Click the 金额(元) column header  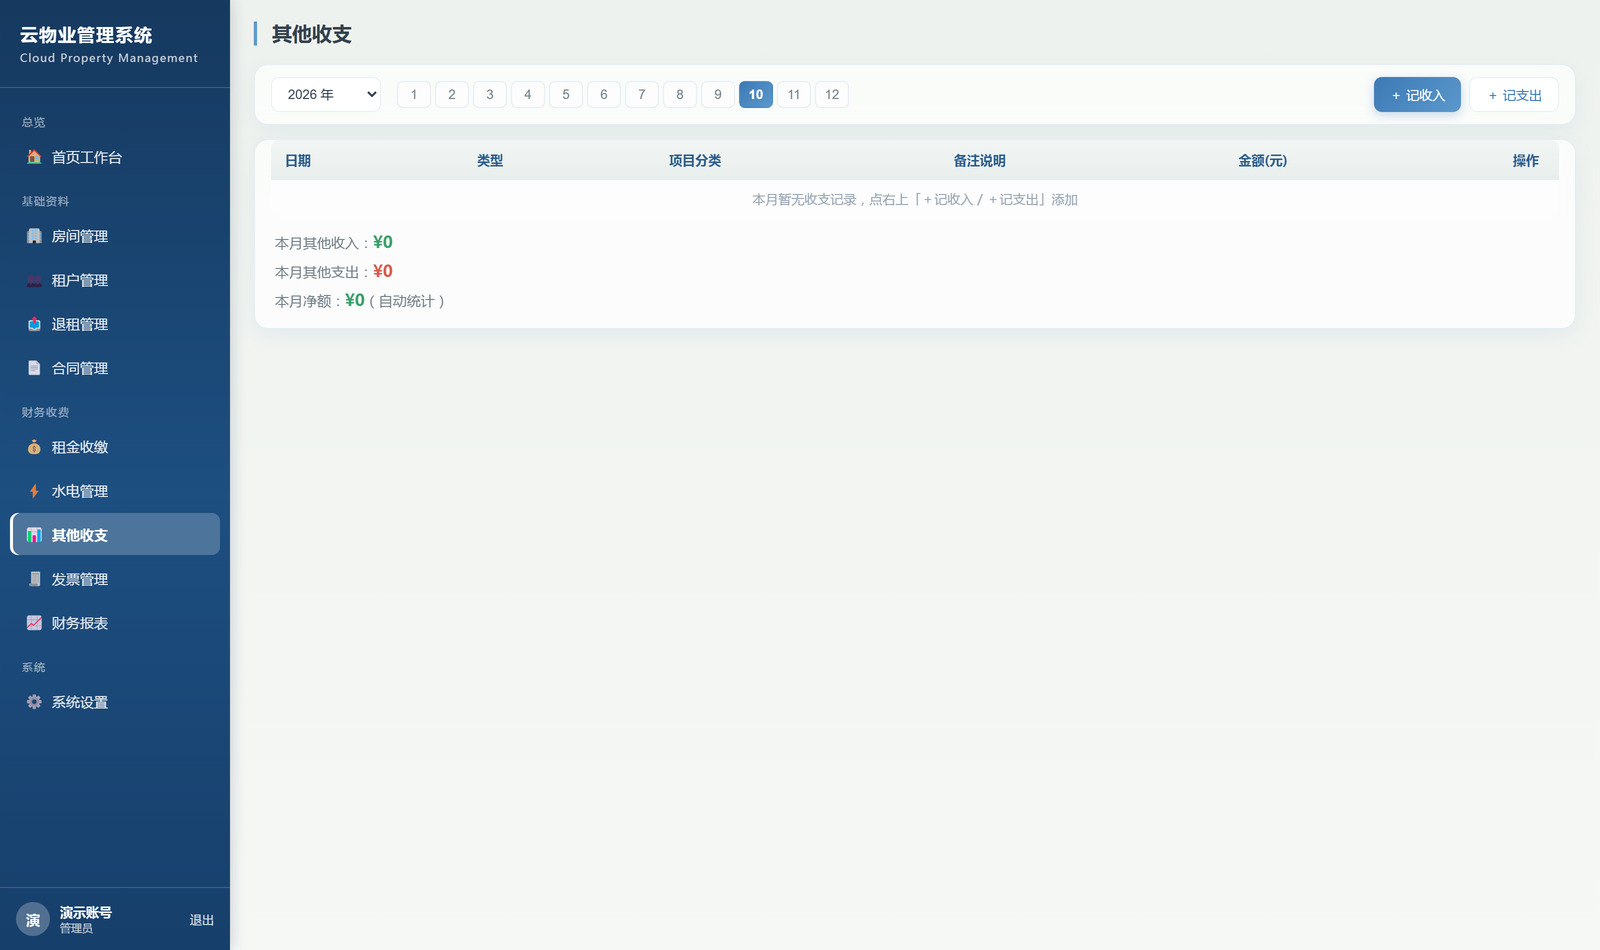[x=1262, y=161]
